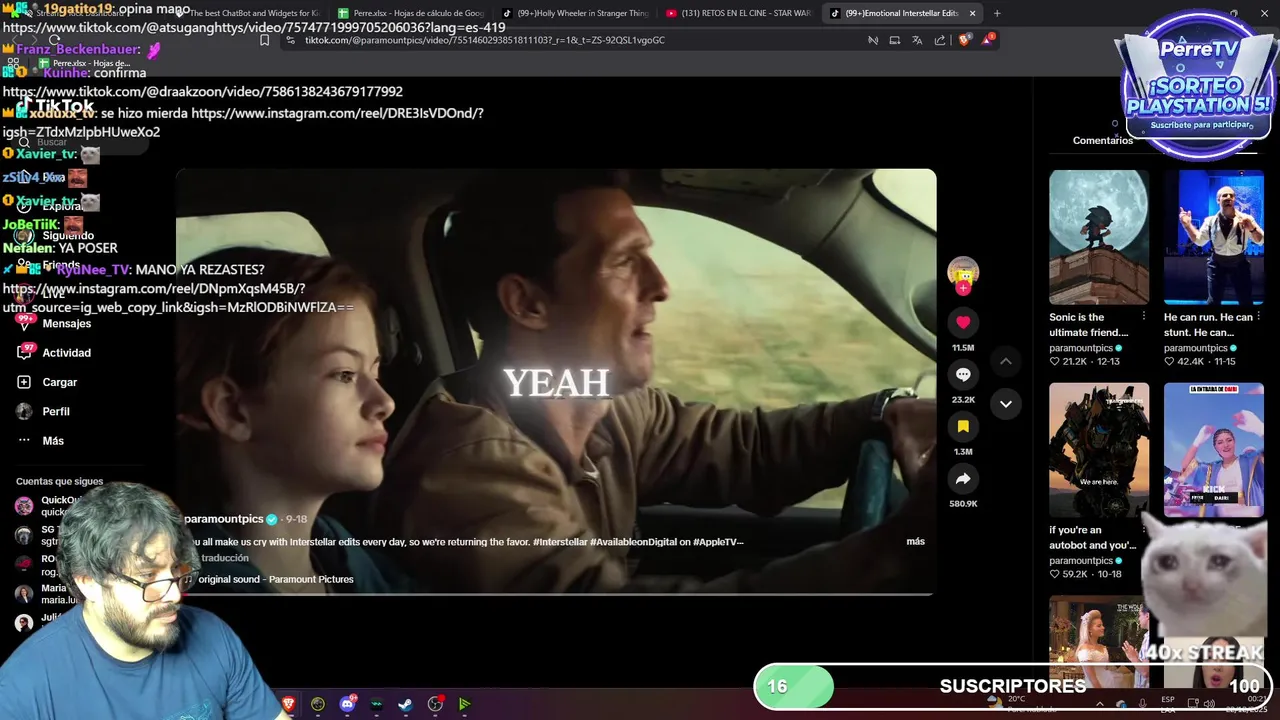Click the bookmark icon left of URL
1280x720 pixels.
tap(264, 40)
